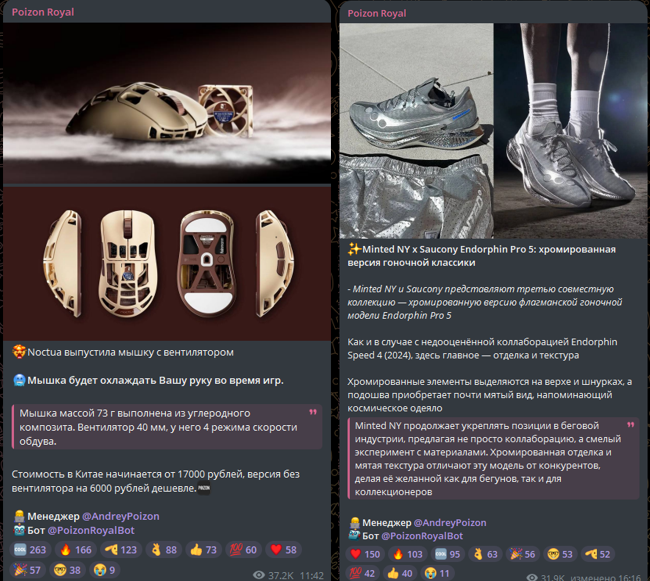Image resolution: width=650 pixels, height=581 pixels.
Task: Click the 'изменено 16:16' timestamp
Action: click(x=605, y=577)
